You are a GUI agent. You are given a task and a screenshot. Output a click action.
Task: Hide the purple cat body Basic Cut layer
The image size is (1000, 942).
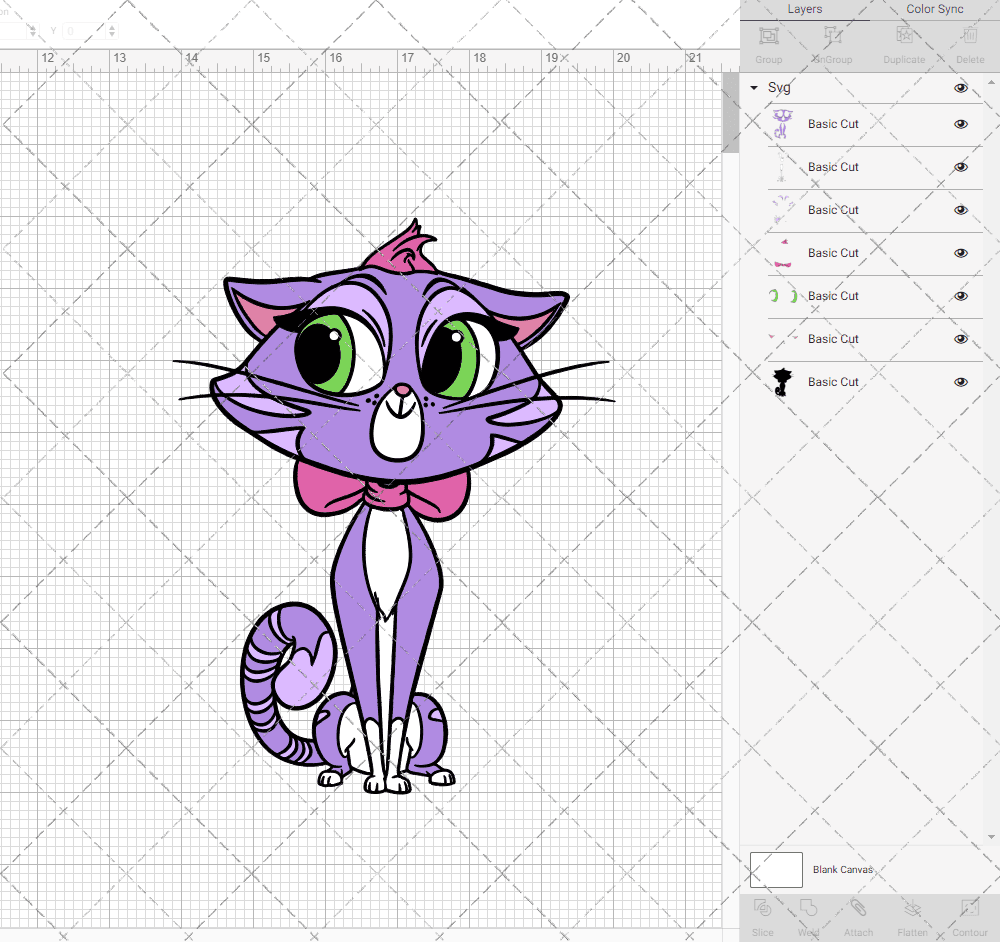pos(961,124)
